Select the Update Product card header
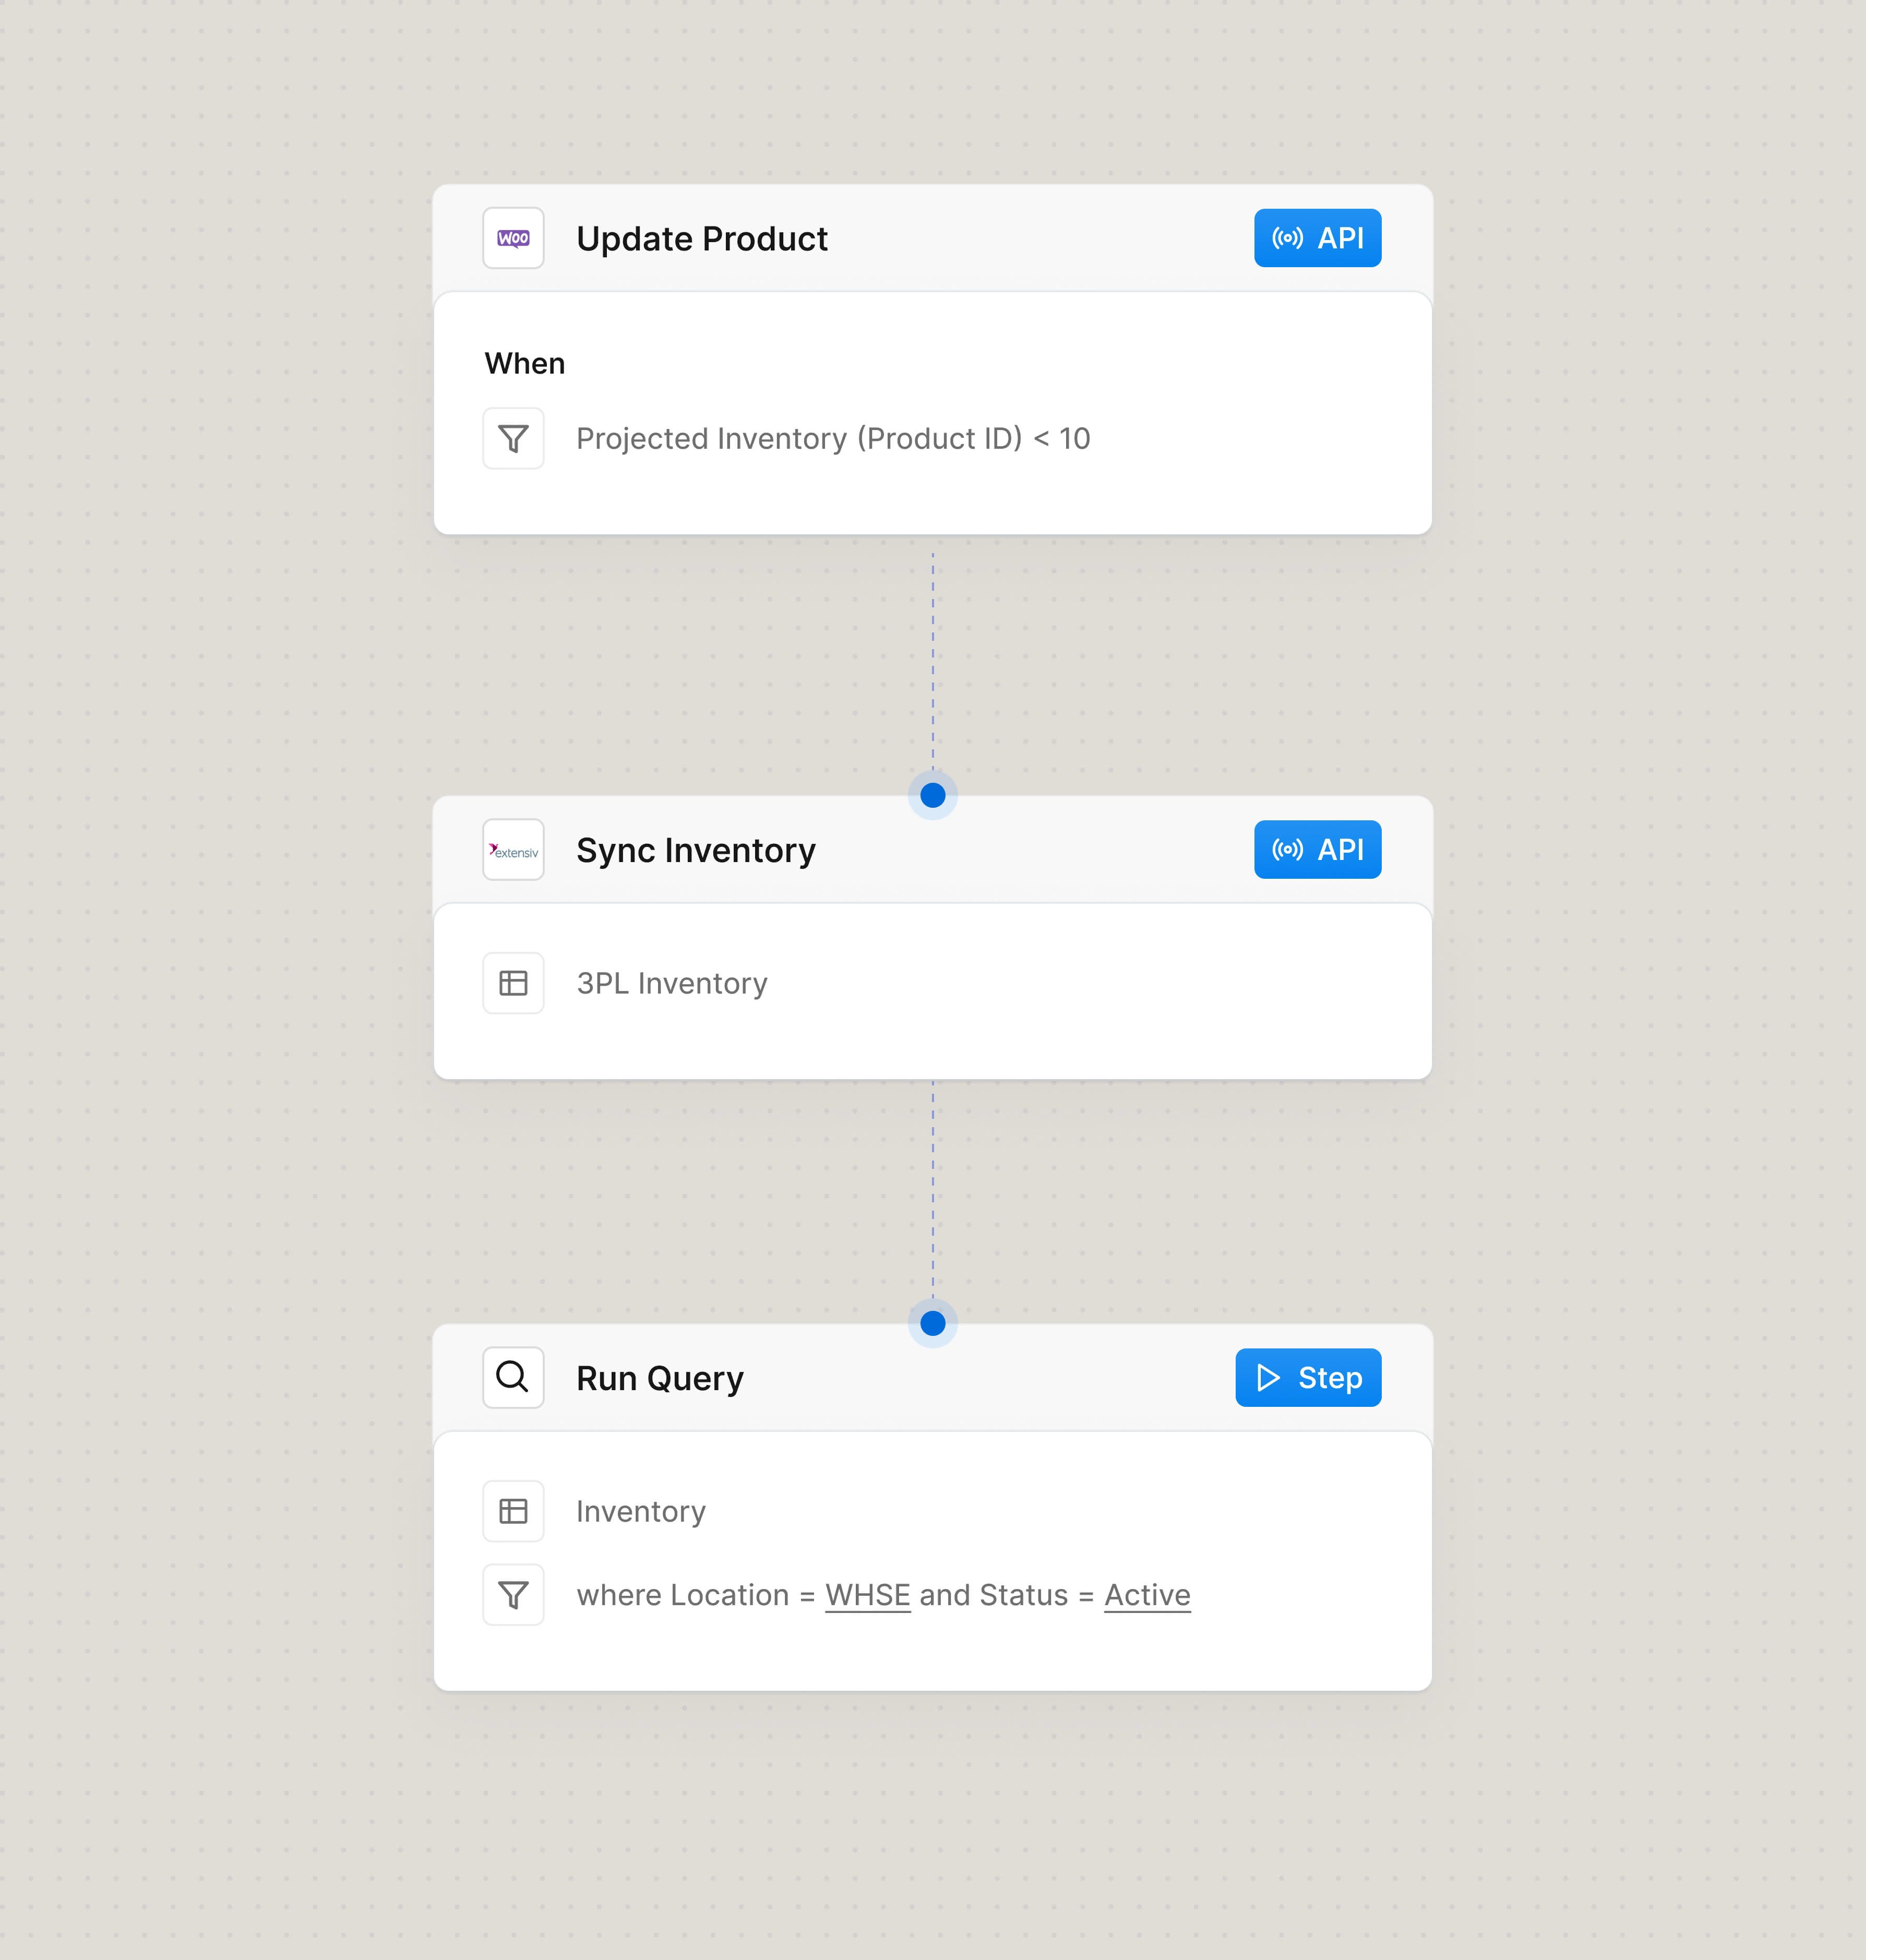This screenshot has height=1960, width=1889. 701,238
